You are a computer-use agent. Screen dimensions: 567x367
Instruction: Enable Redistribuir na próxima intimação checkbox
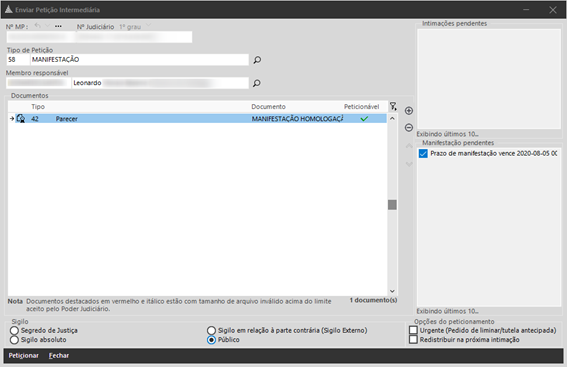[x=413, y=340]
